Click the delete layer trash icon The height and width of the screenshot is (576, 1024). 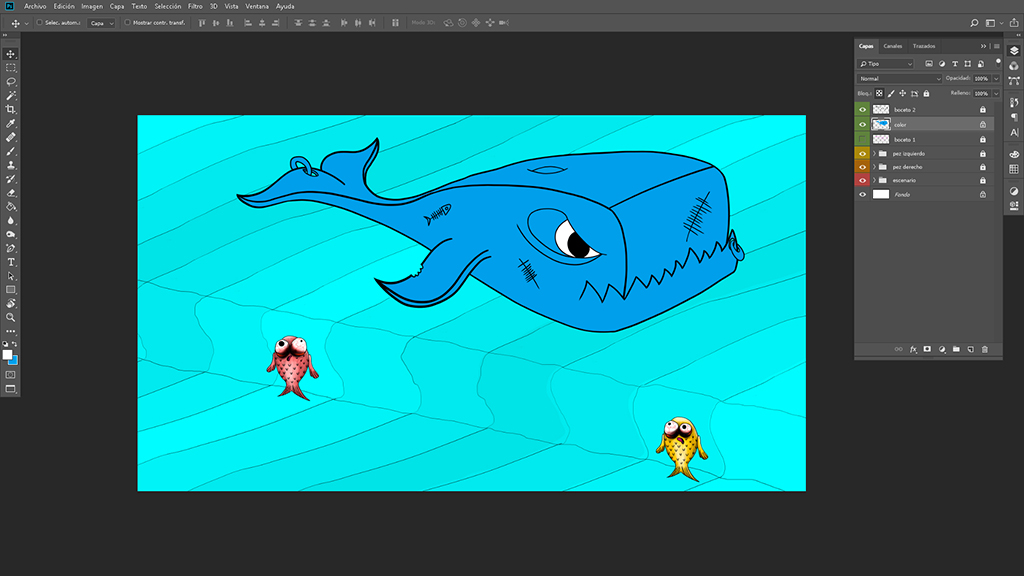985,349
